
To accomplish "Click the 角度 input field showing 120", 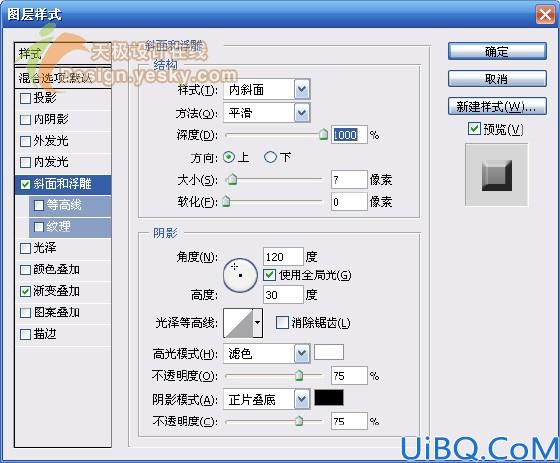I will click(283, 257).
